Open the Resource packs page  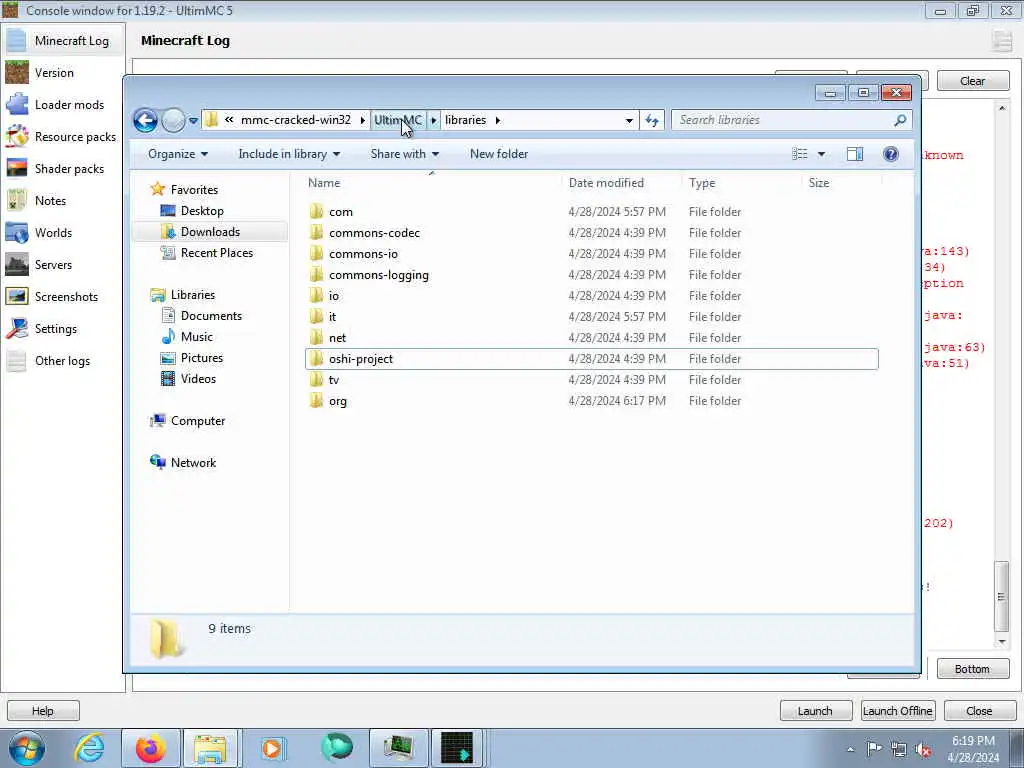[x=63, y=136]
